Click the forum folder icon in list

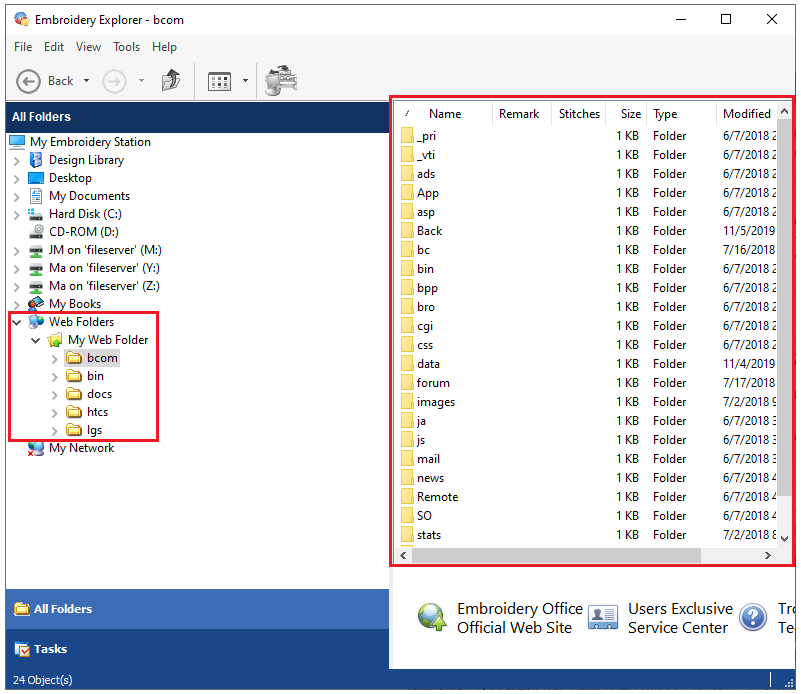(x=407, y=382)
